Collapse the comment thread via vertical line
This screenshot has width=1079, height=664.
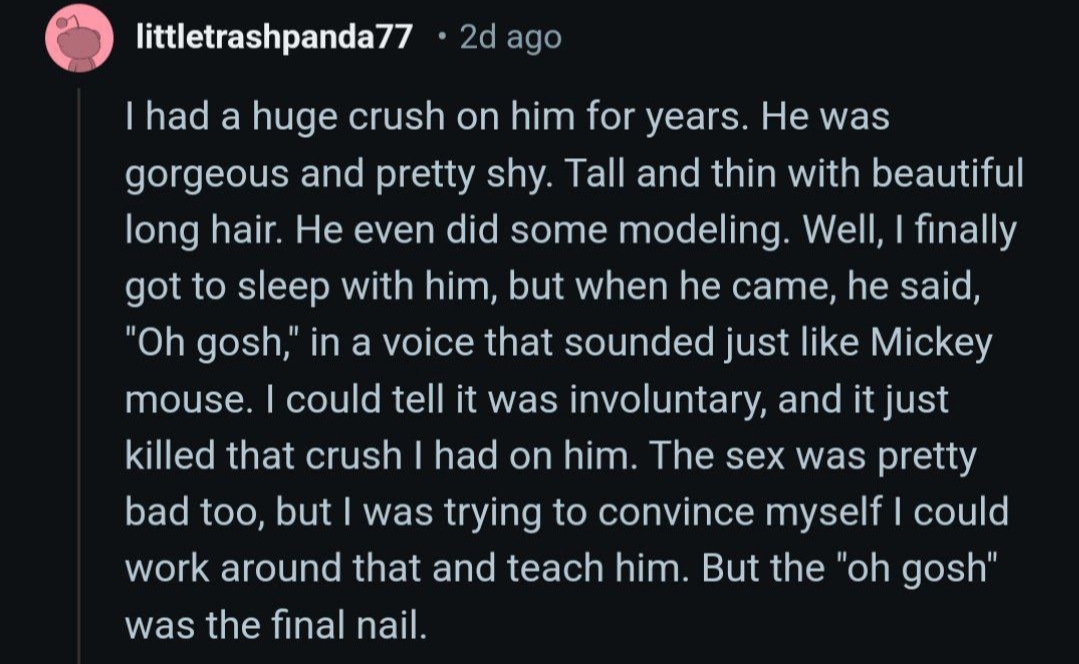click(79, 375)
